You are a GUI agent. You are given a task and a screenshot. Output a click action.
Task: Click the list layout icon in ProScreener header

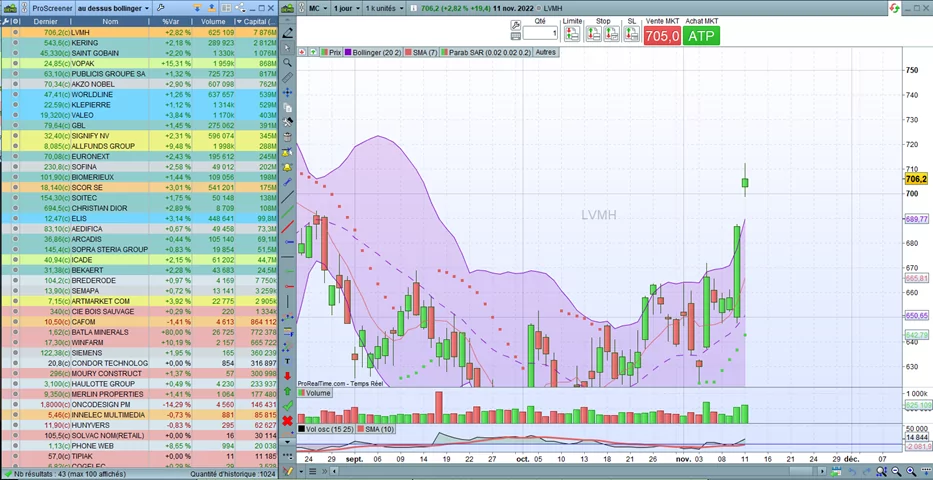click(226, 8)
